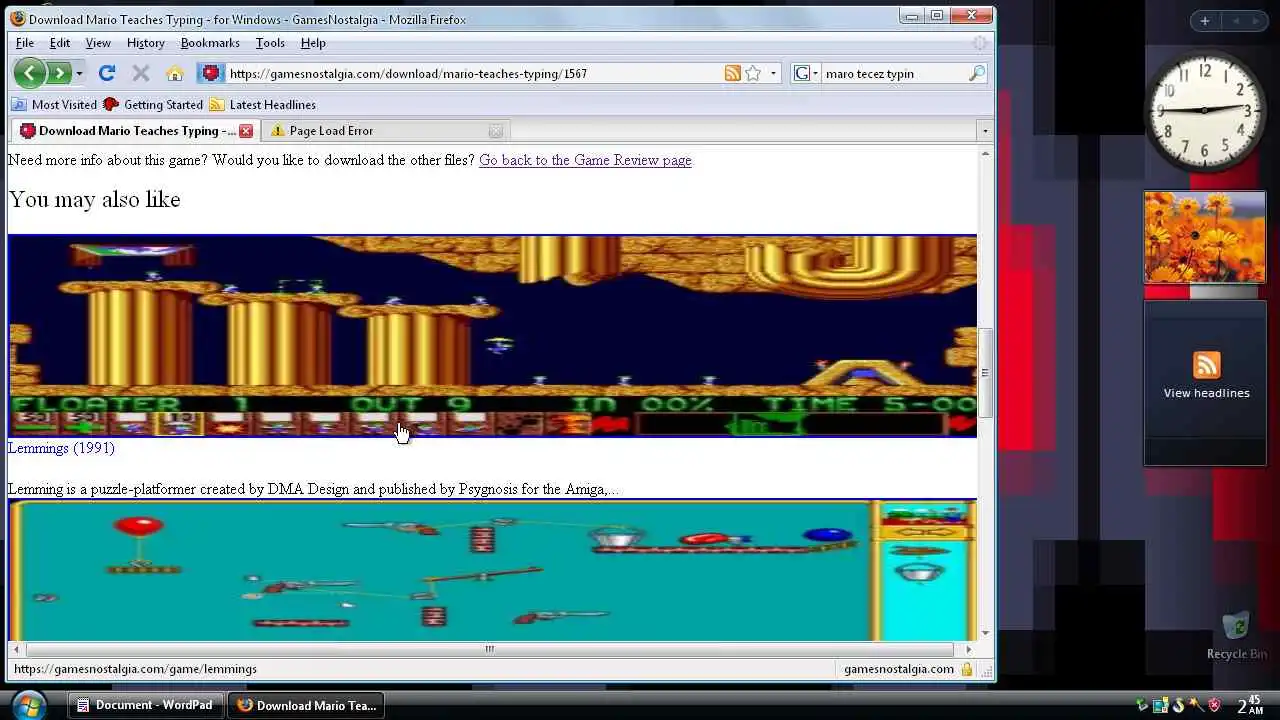Open the Lemmings game screenshot thumbnail
Viewport: 1280px width, 720px height.
[x=492, y=336]
